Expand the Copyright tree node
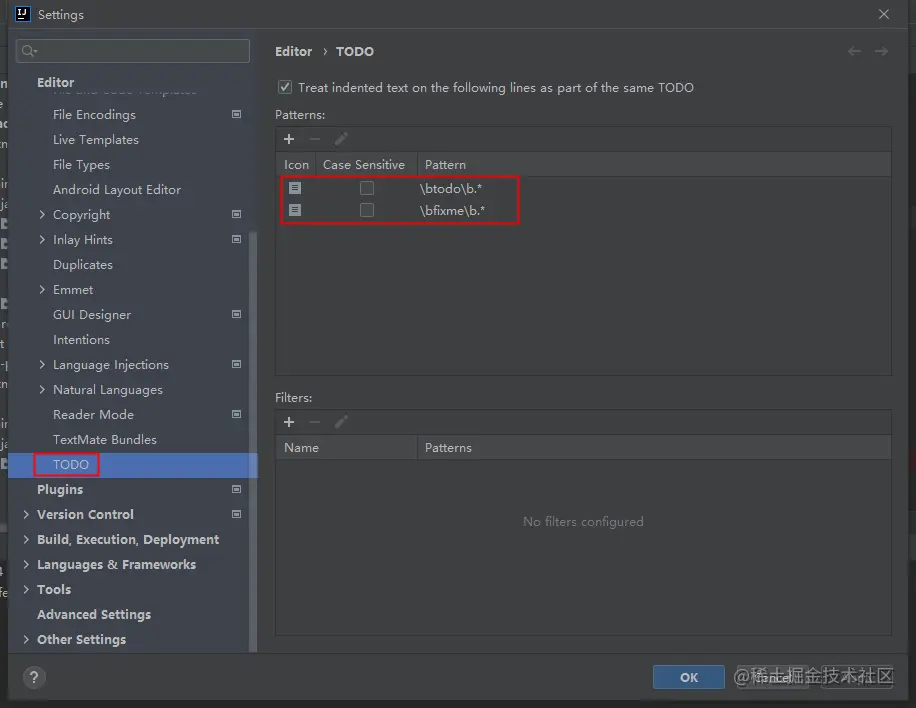Screen dimensions: 916x708 coord(42,214)
